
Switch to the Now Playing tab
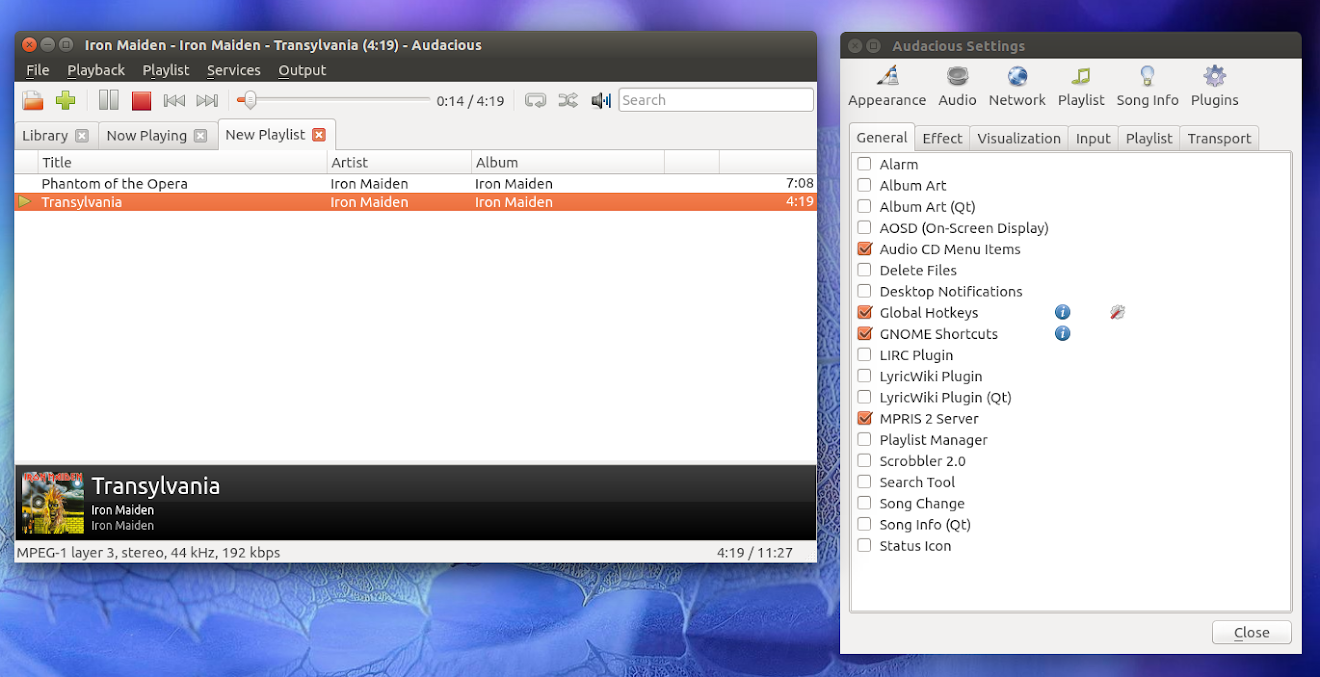click(x=148, y=134)
